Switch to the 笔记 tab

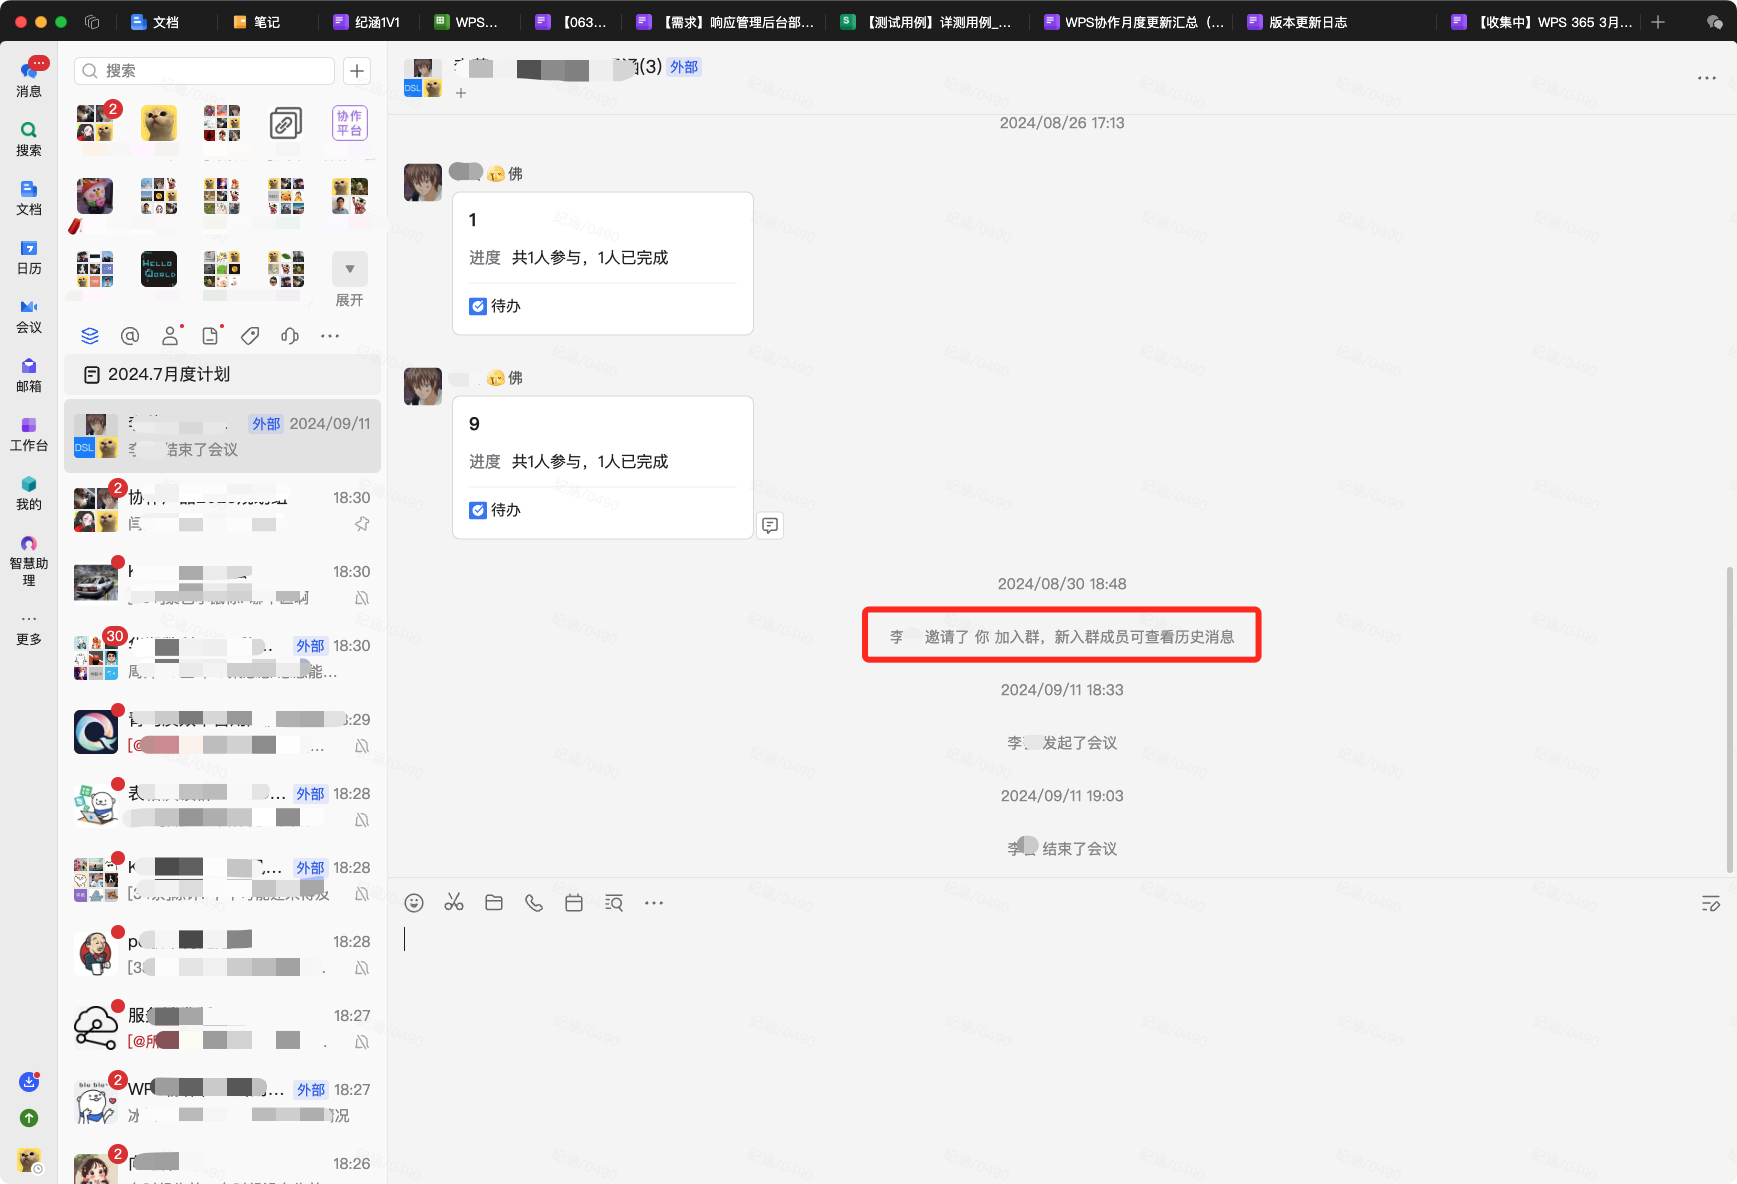pos(257,22)
